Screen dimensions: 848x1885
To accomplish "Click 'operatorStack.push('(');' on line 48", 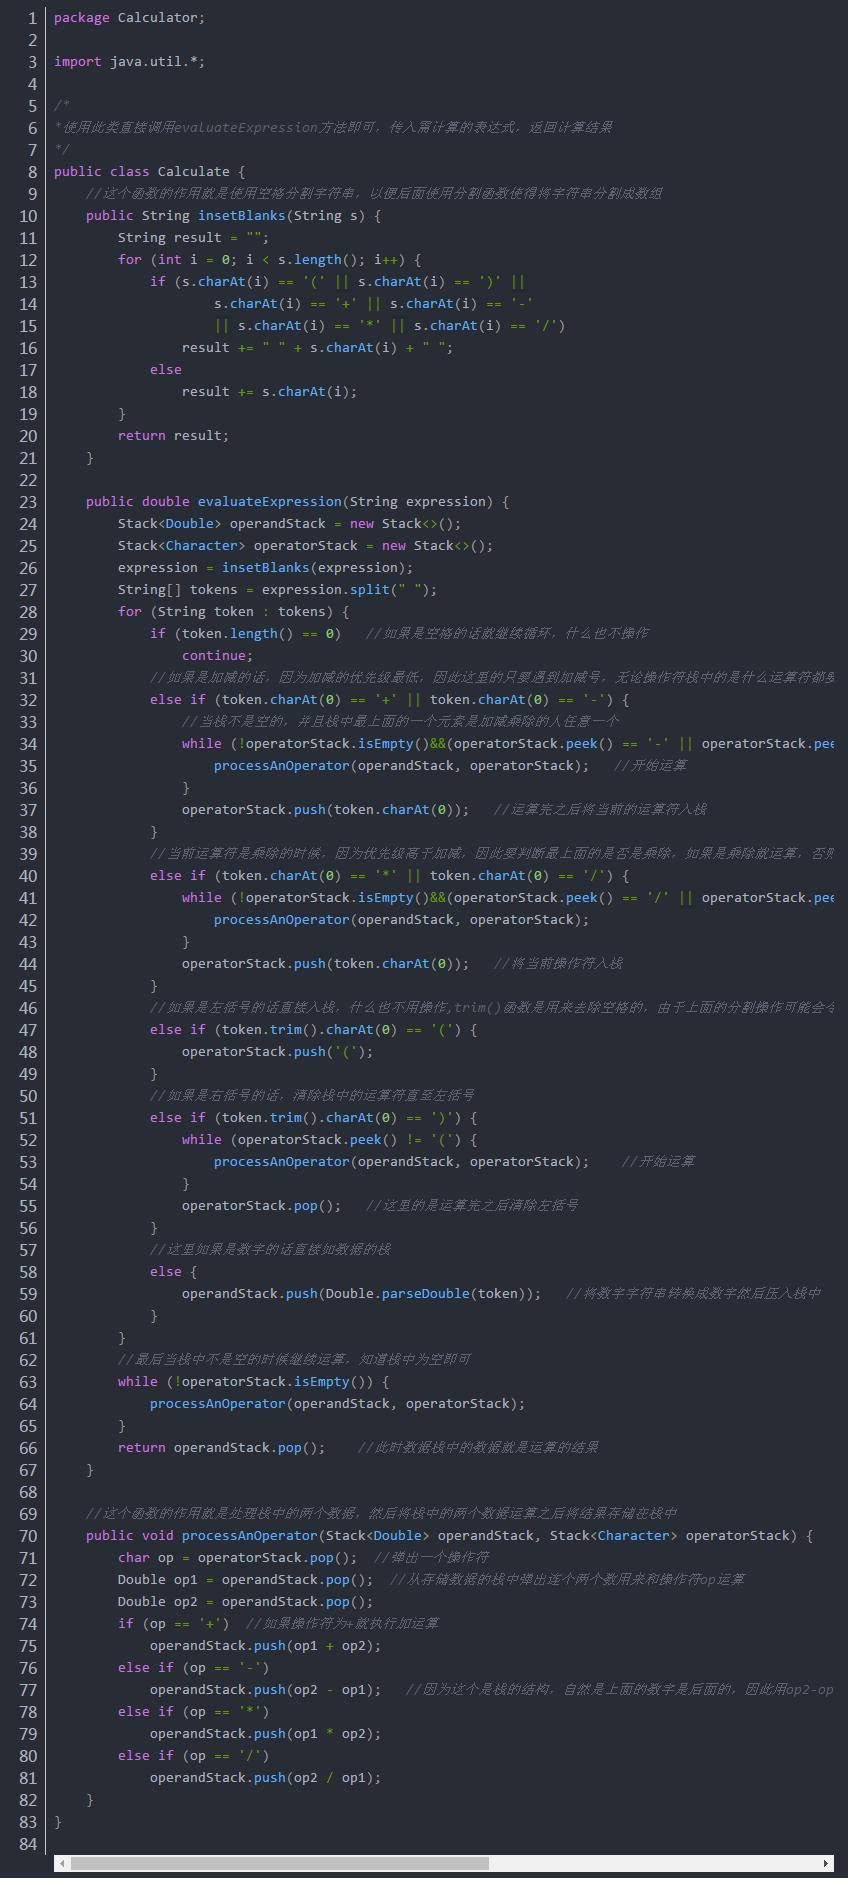I will coord(278,1051).
